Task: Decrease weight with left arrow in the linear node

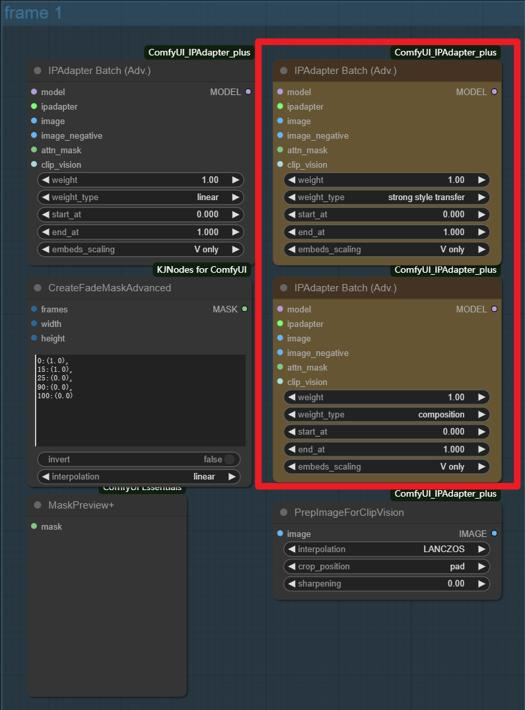Action: (45, 180)
